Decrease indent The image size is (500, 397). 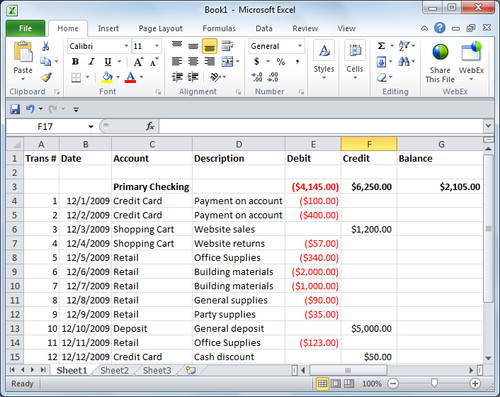tap(177, 77)
